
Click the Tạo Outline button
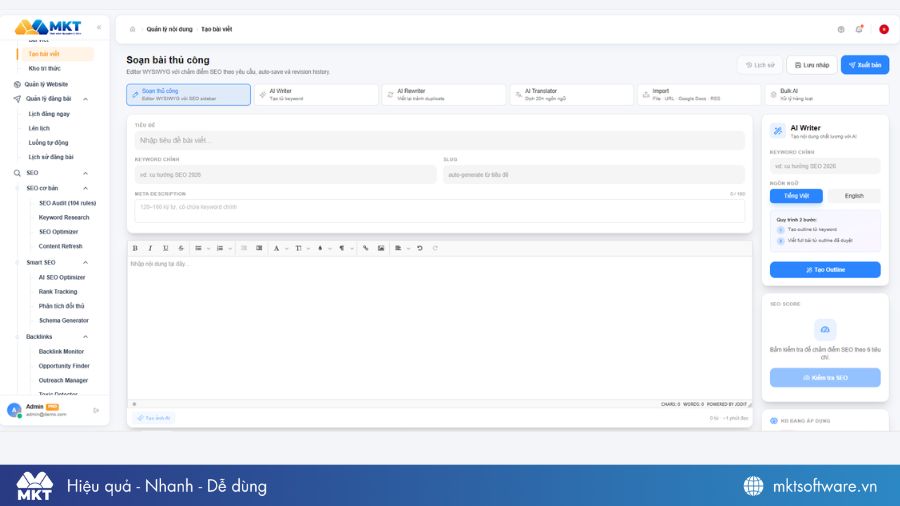(x=825, y=270)
